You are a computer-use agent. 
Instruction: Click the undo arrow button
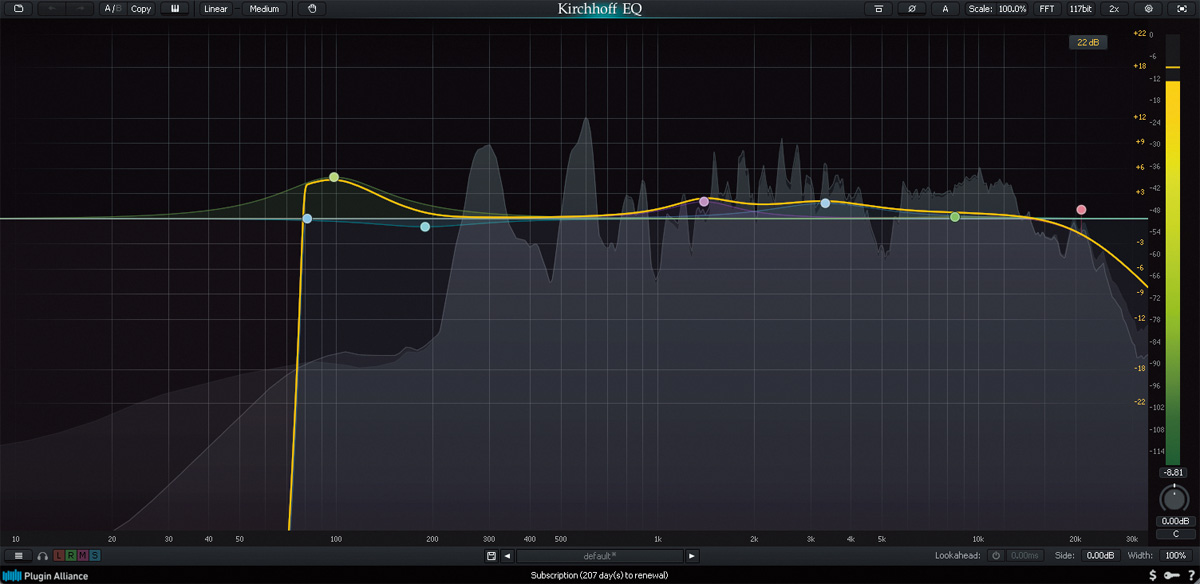point(52,9)
